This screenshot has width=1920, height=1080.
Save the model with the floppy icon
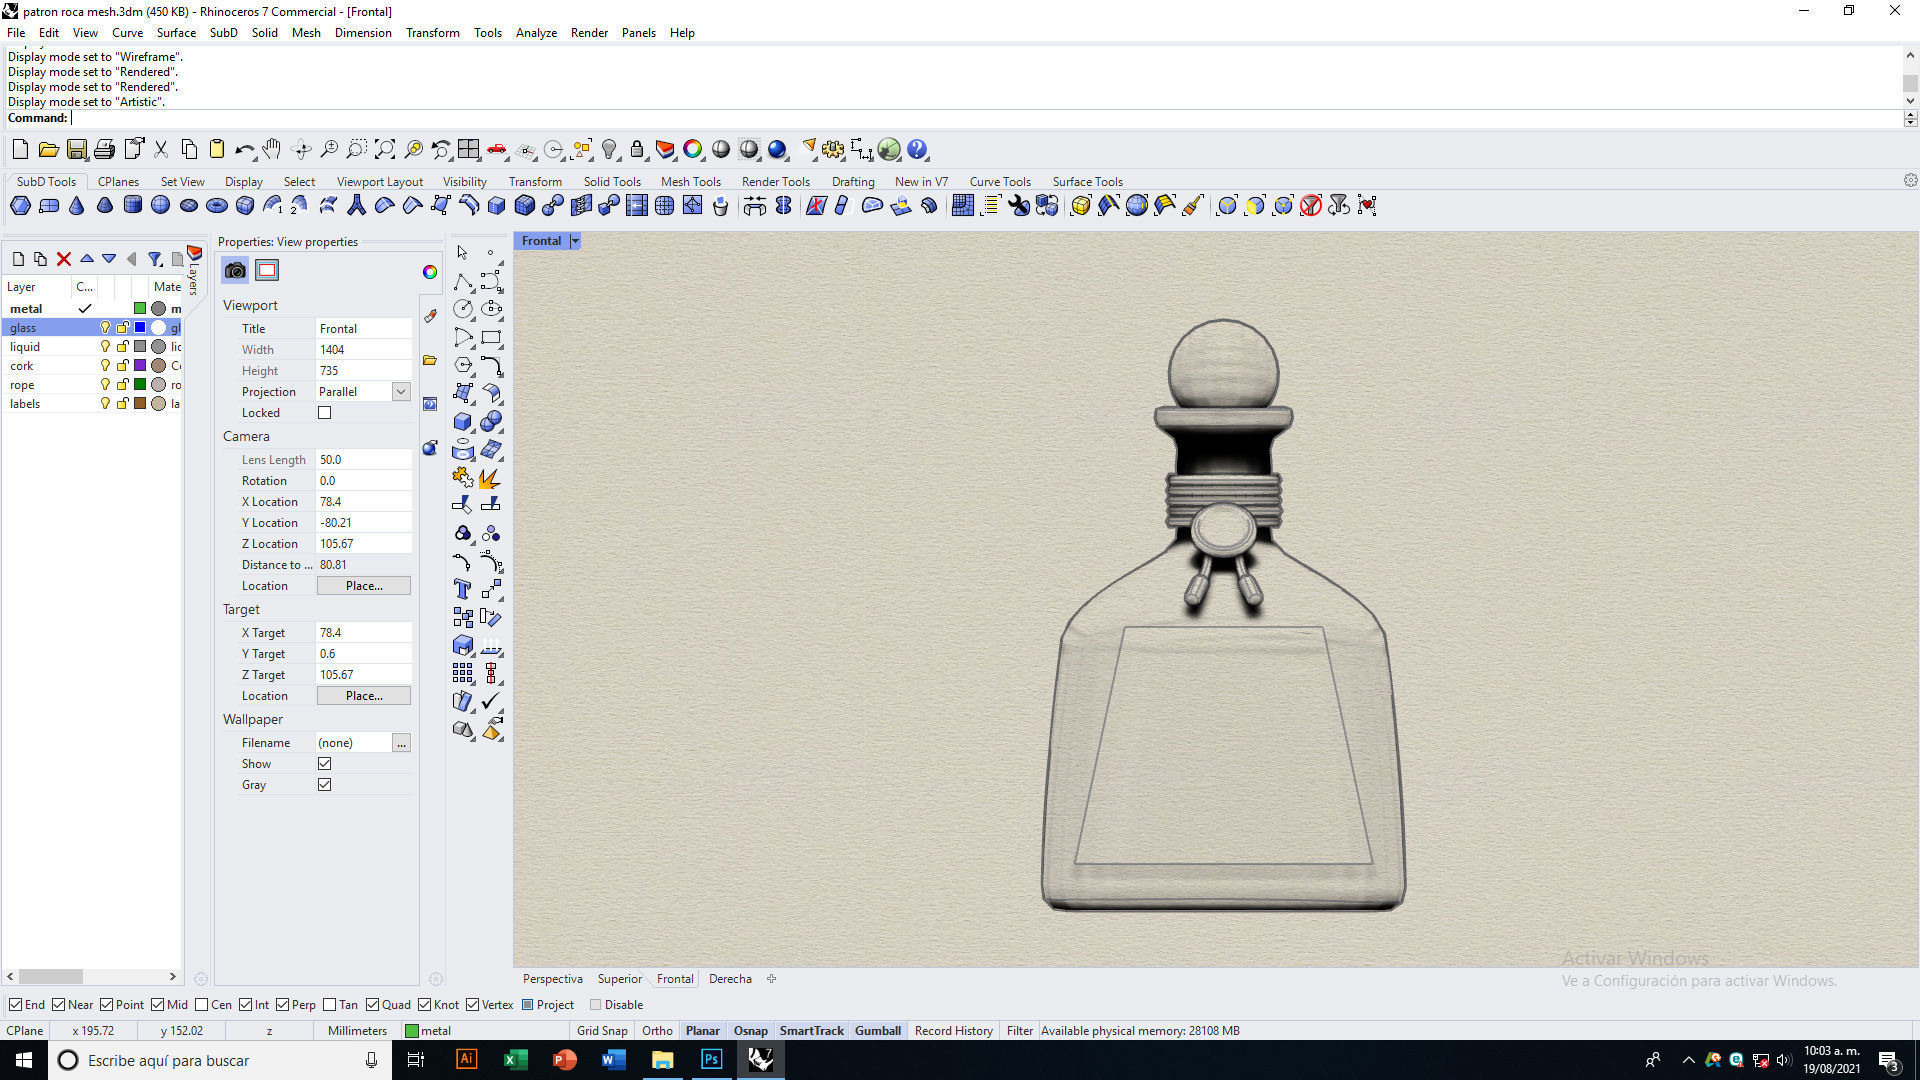(76, 150)
